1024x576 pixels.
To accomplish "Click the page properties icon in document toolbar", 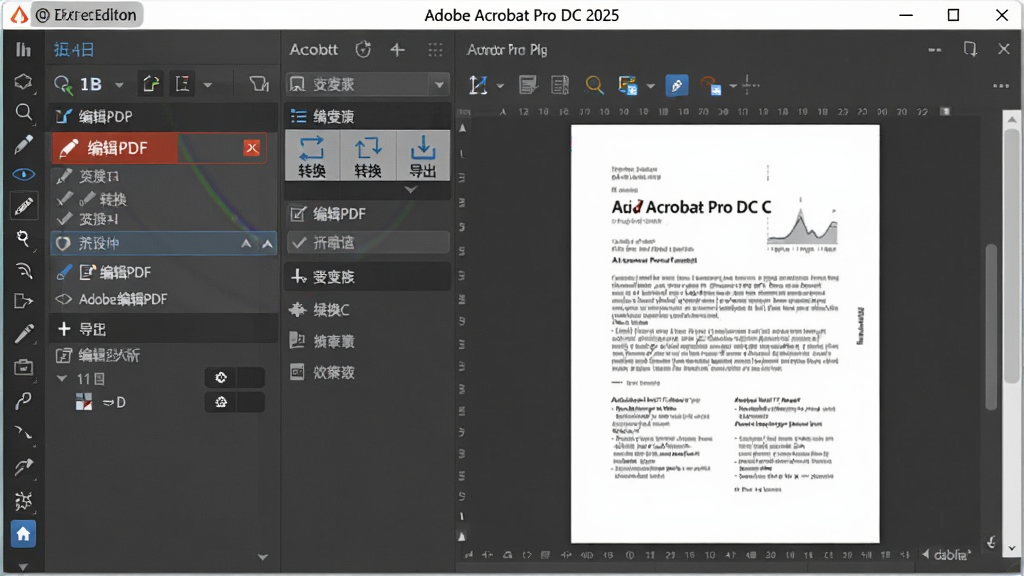I will click(560, 85).
